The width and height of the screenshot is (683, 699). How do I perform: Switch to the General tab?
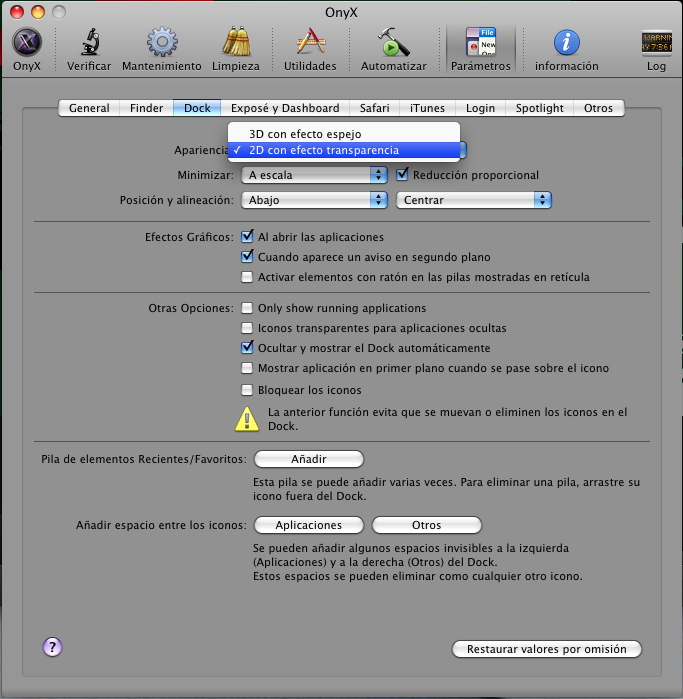89,108
